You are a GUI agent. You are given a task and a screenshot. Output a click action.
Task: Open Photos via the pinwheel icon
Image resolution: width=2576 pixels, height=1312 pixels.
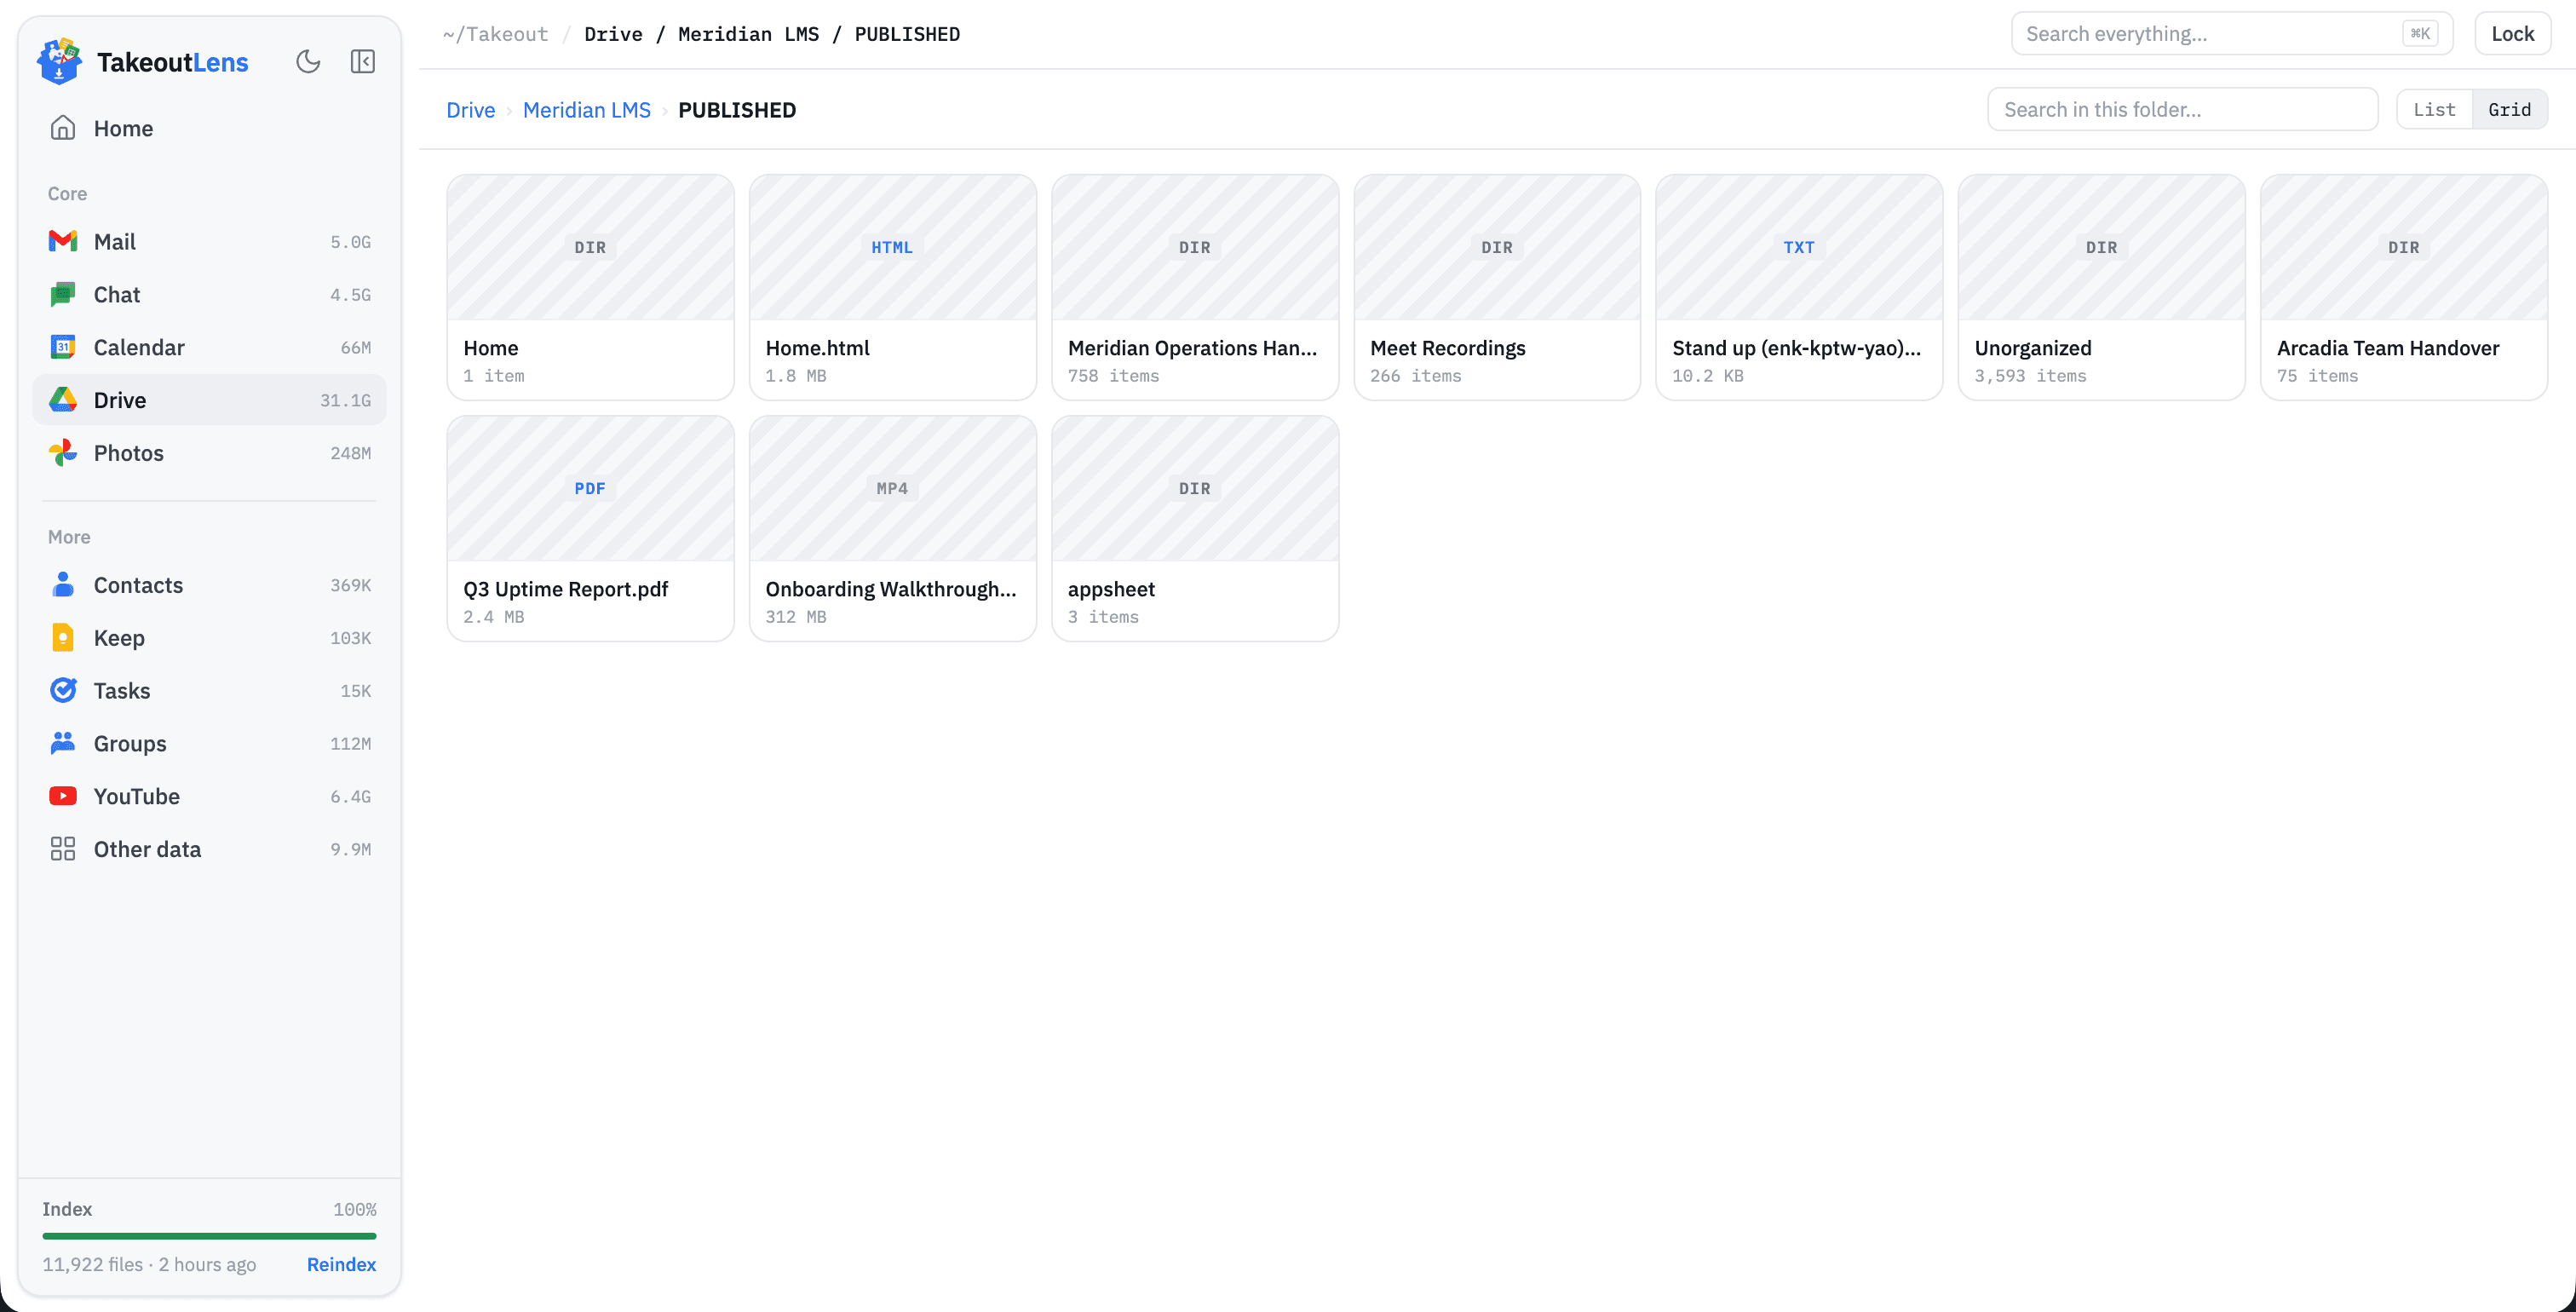click(63, 453)
